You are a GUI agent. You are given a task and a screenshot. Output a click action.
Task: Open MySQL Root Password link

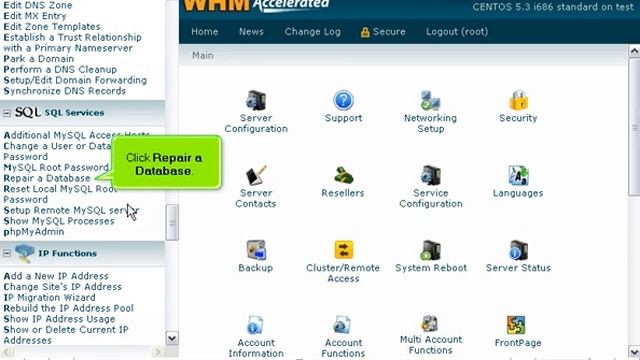coord(56,167)
